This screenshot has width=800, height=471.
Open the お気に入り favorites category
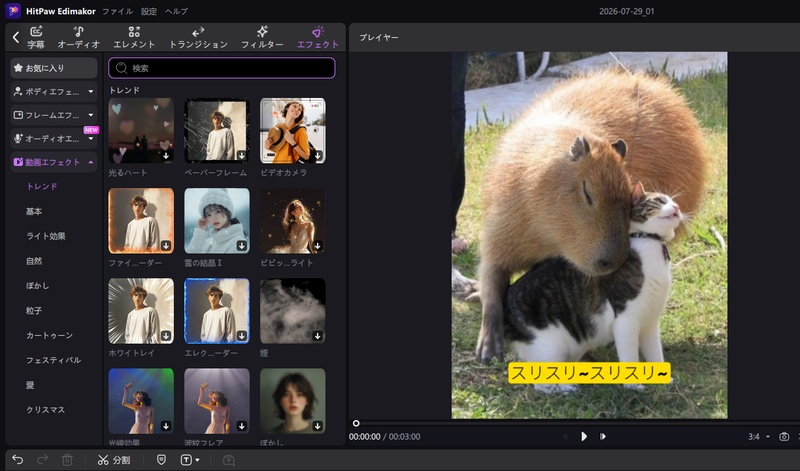54,68
